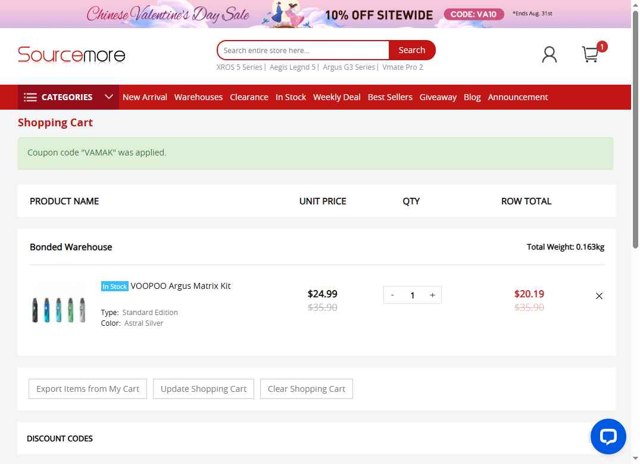Click Clear Shopping Cart button

coord(307,389)
